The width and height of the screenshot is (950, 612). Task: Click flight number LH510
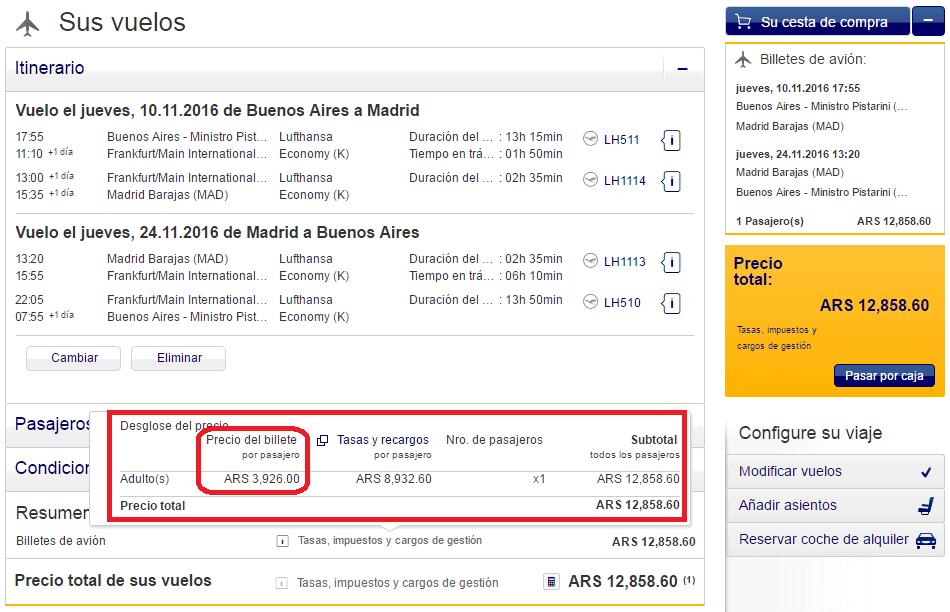pyautogui.click(x=622, y=303)
